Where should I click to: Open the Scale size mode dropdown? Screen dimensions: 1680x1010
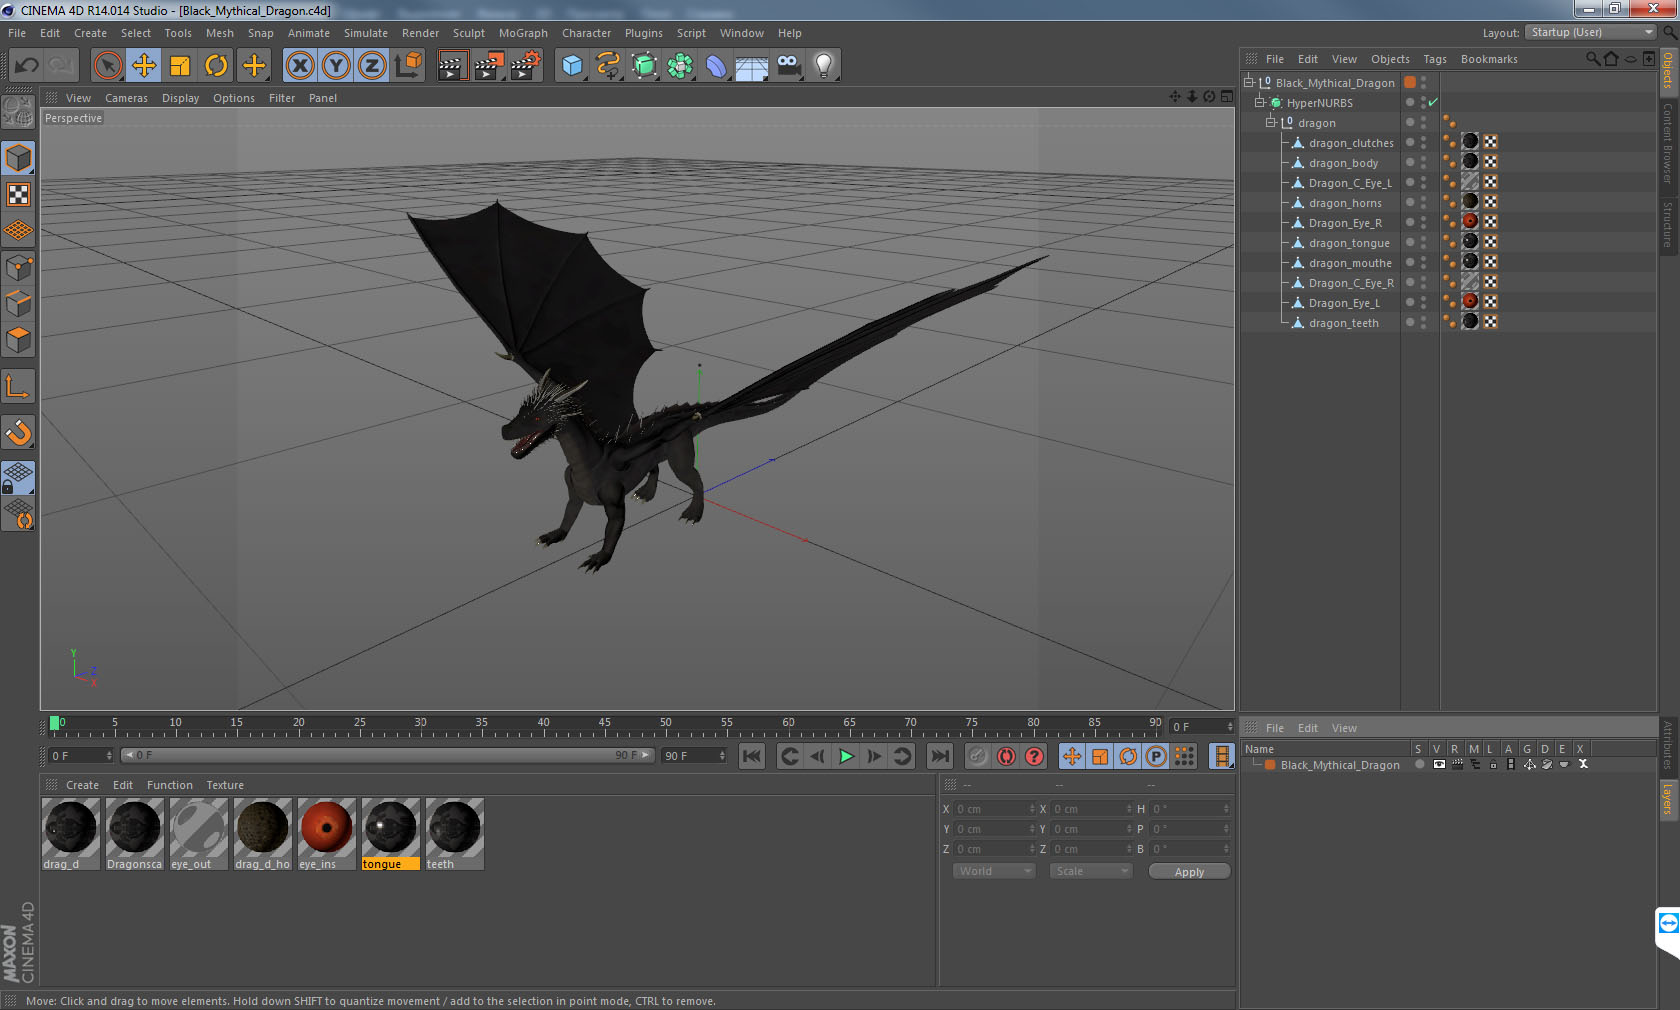click(1091, 871)
